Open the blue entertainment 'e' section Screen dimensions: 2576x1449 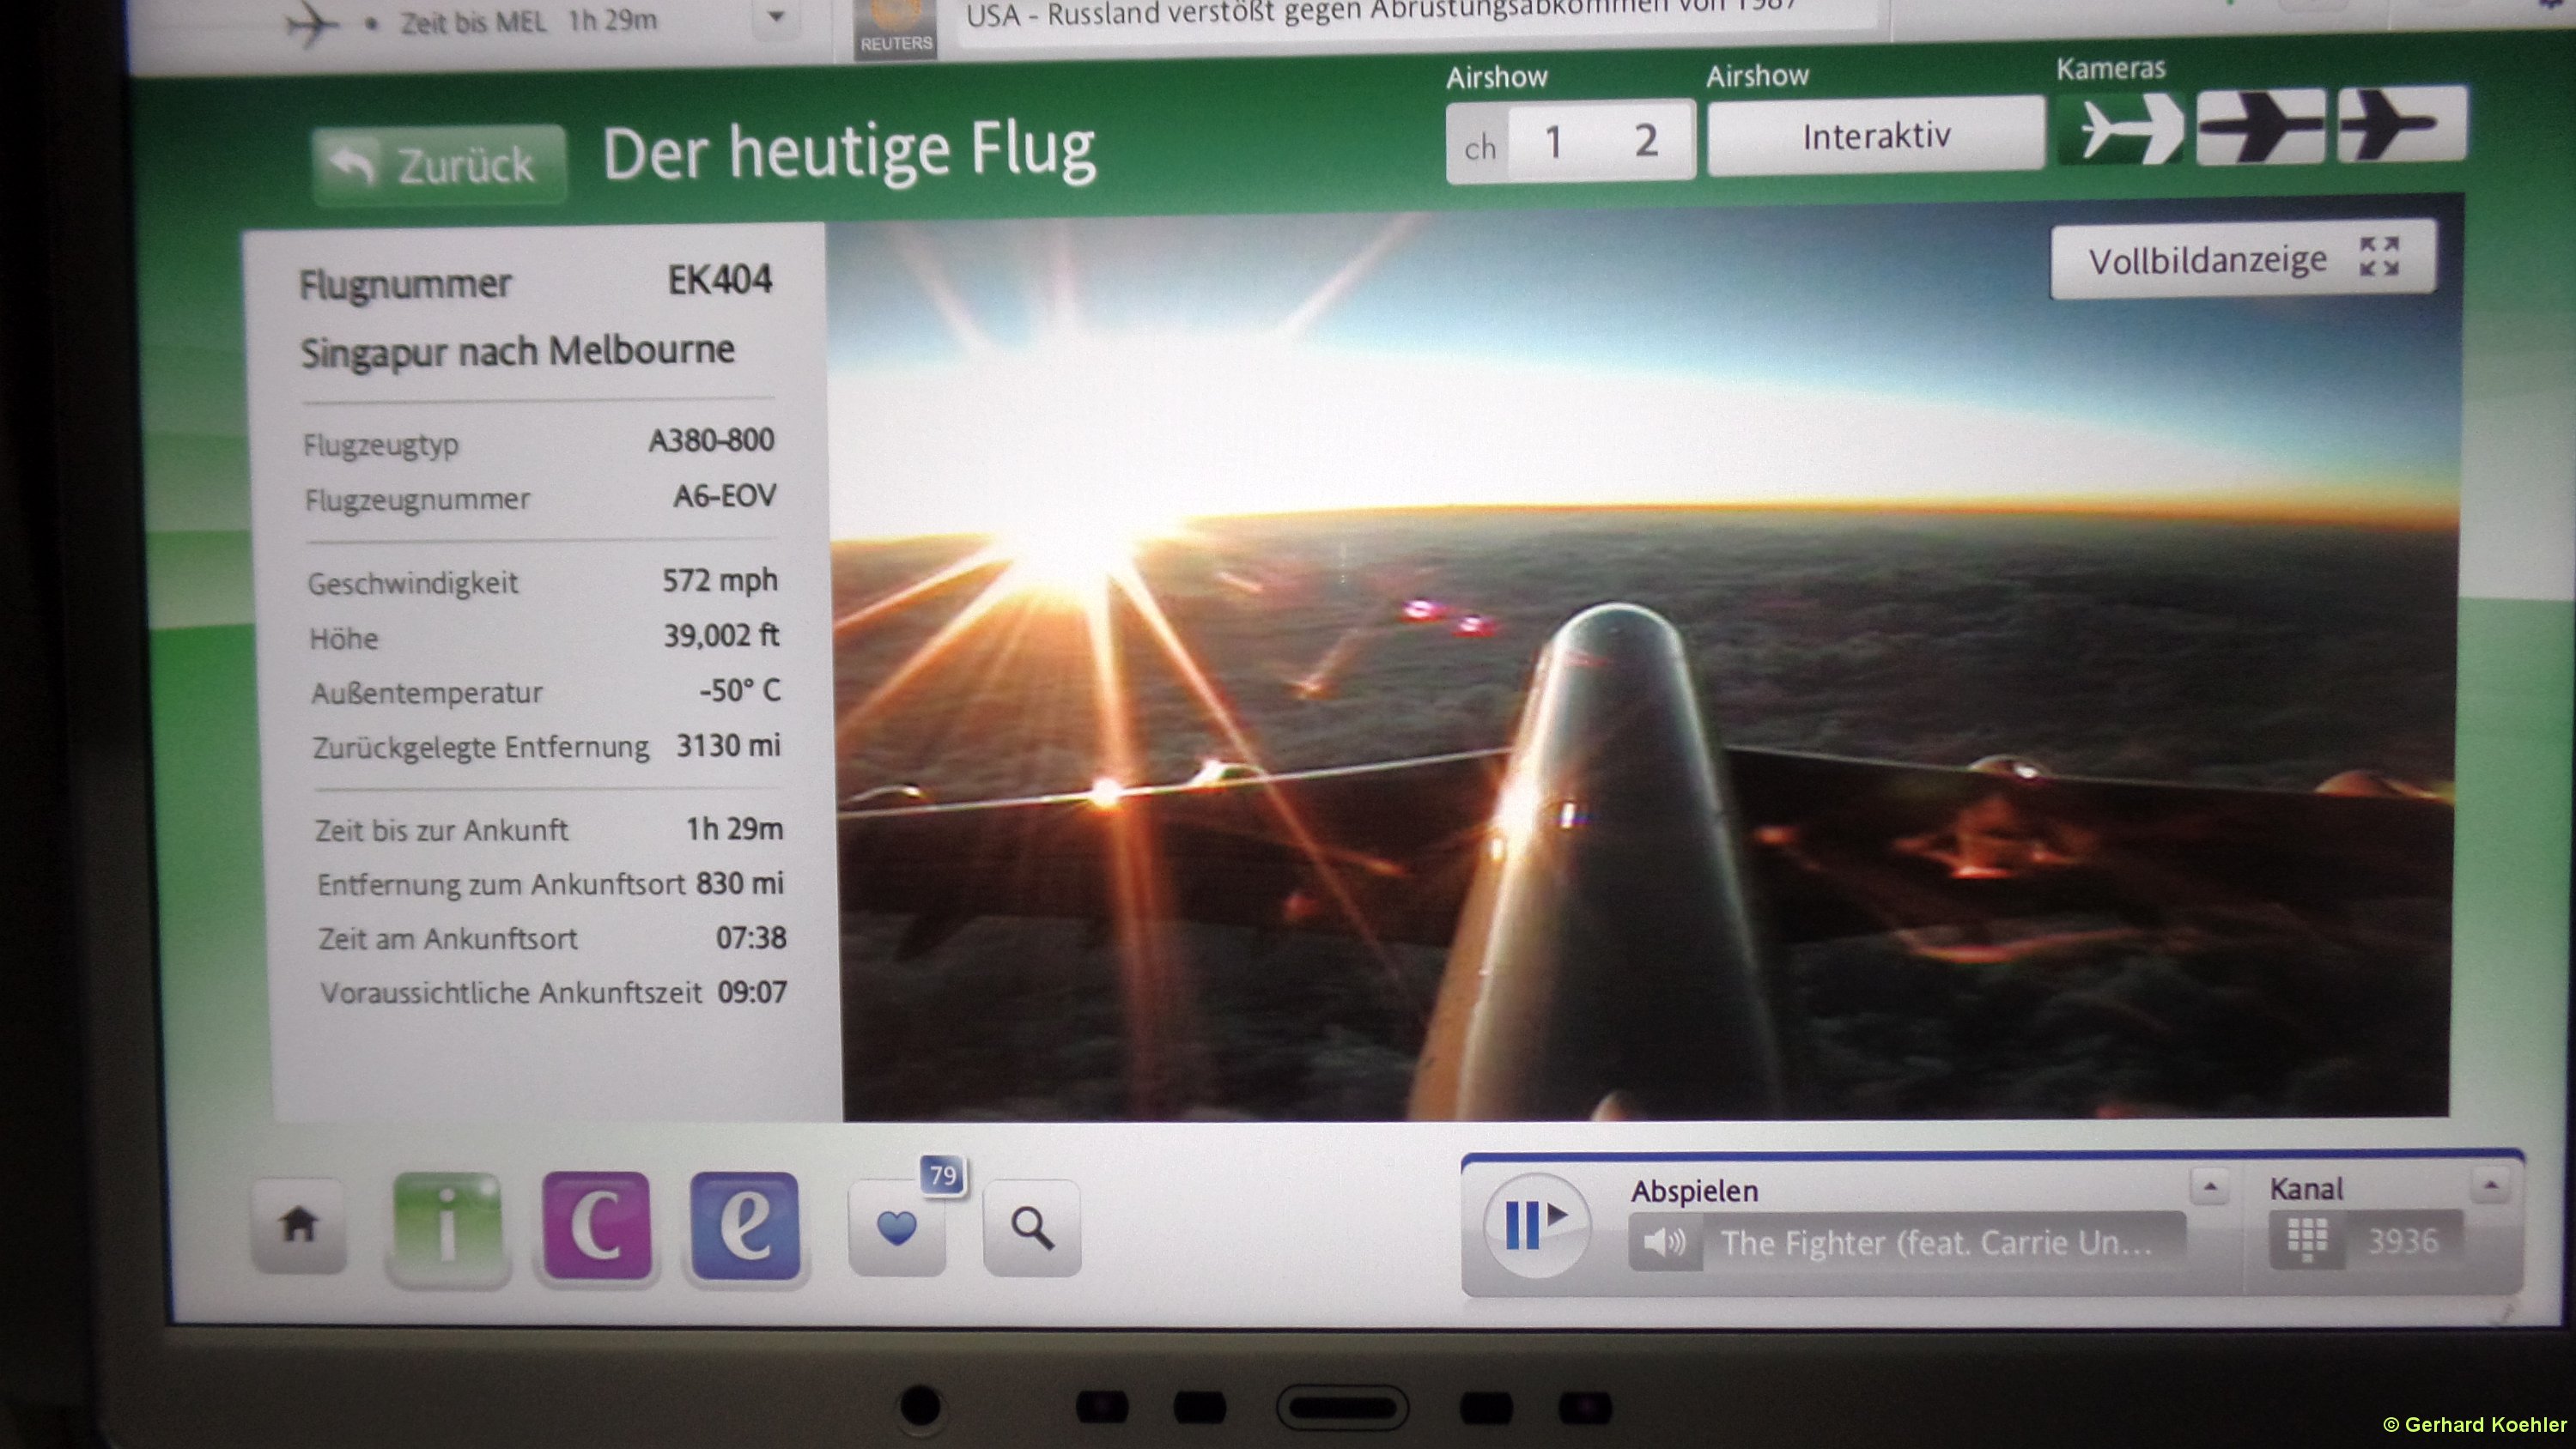pyautogui.click(x=744, y=1226)
